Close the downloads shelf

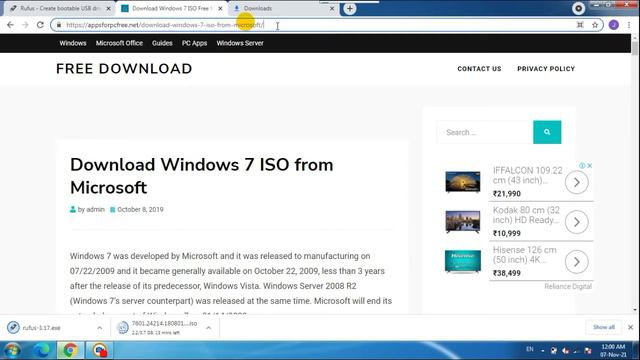click(631, 327)
